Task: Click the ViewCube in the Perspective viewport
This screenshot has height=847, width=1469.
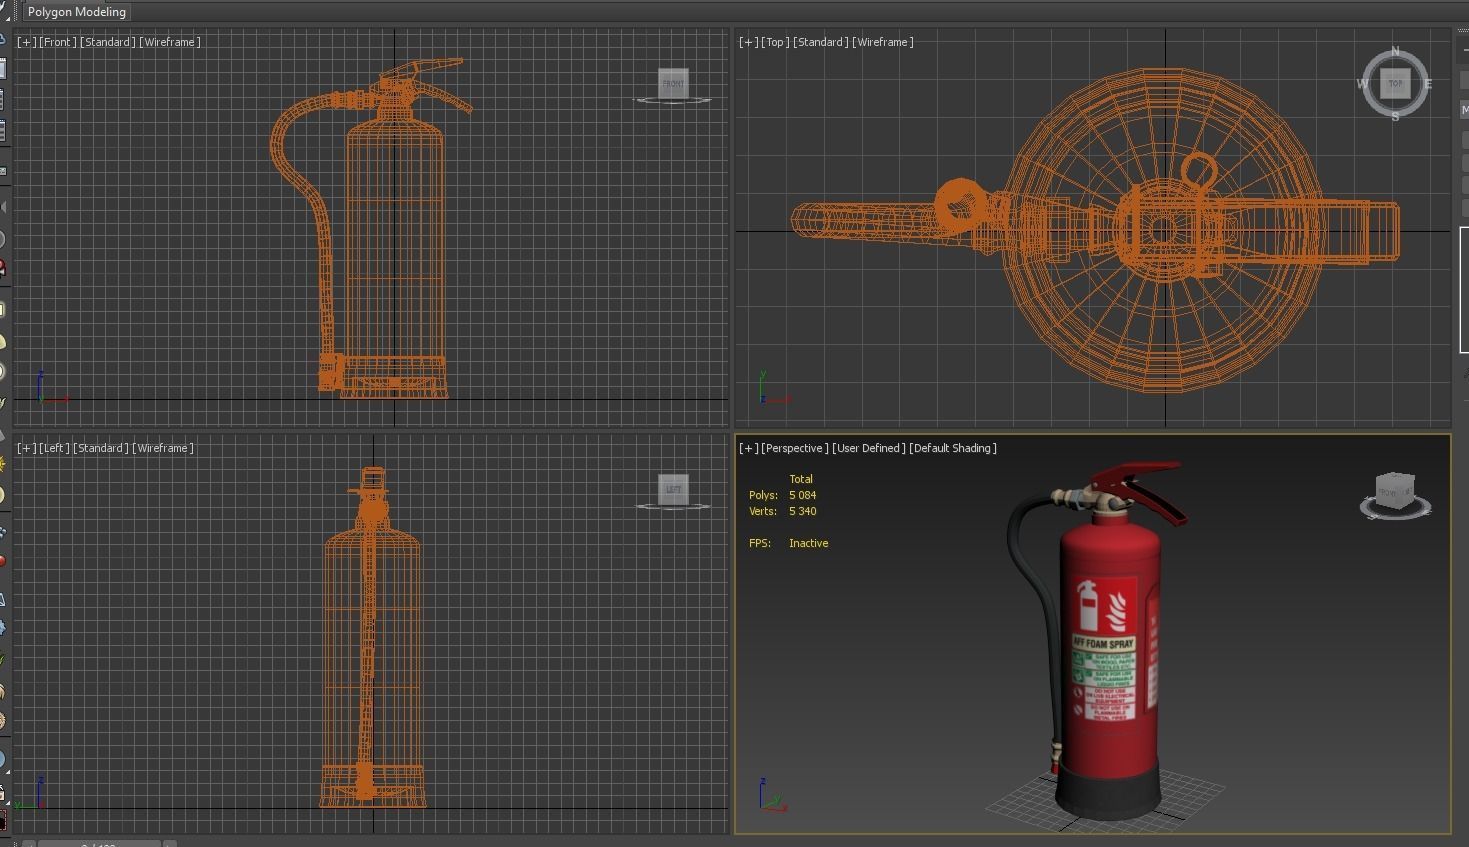Action: point(1394,492)
